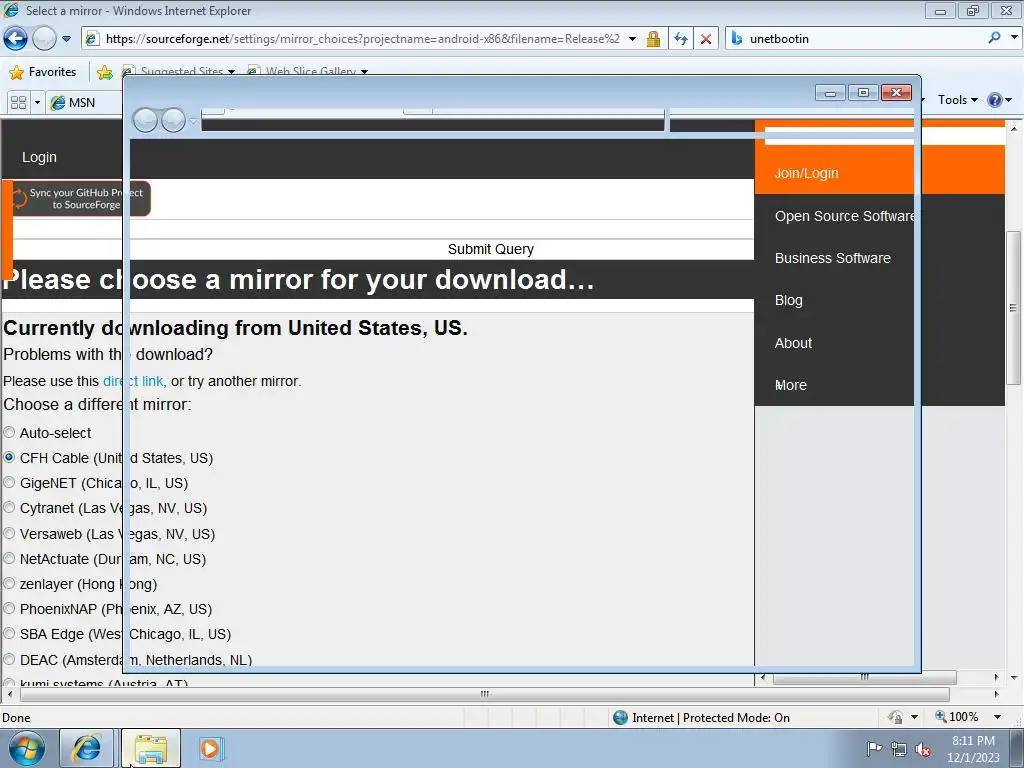The height and width of the screenshot is (768, 1024).
Task: Open the tab list dropdown arrow
Action: [x=37, y=103]
